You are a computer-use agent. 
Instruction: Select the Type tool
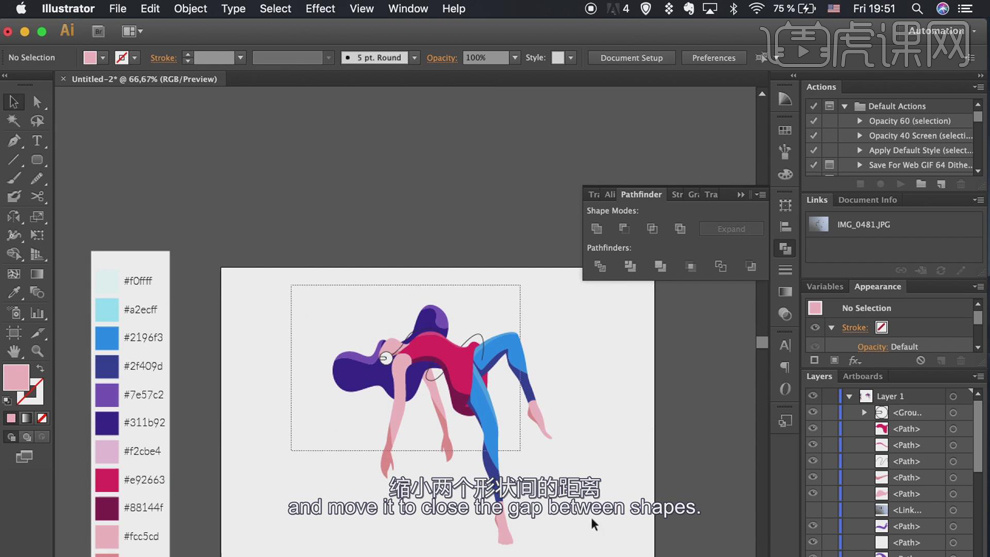pos(37,141)
